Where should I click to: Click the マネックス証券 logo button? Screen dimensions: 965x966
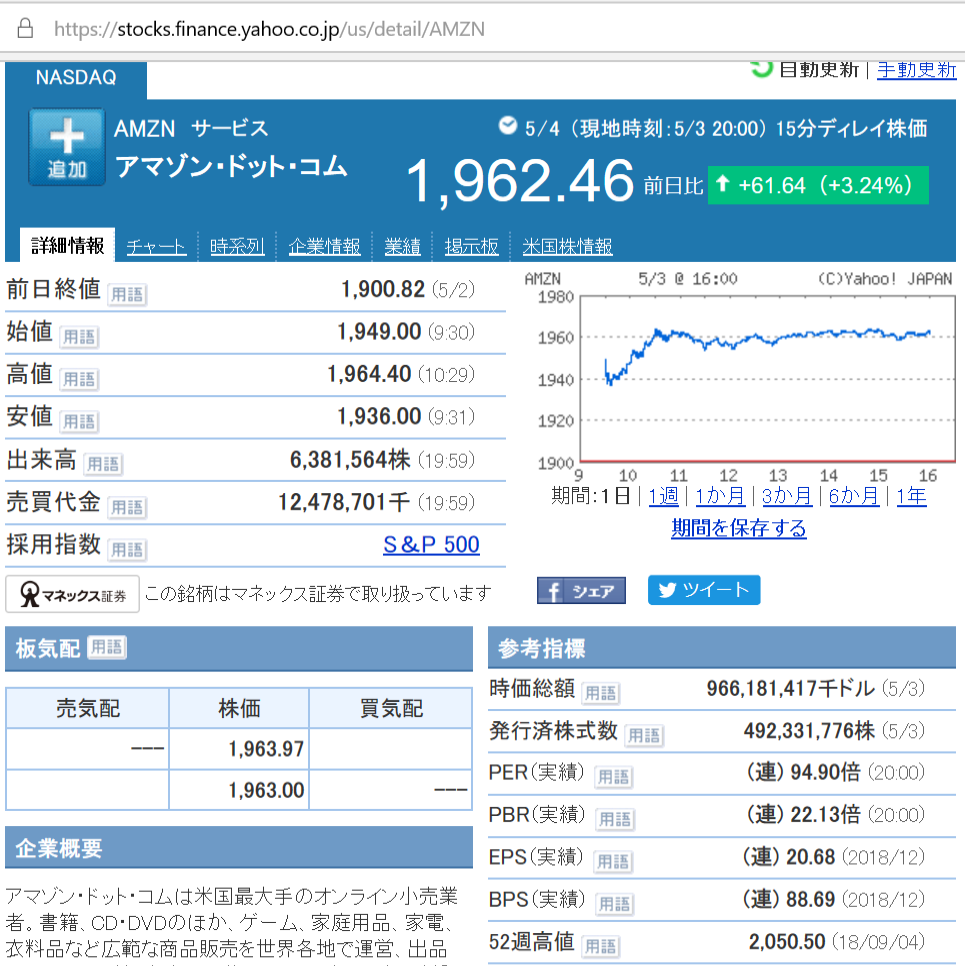[x=73, y=595]
